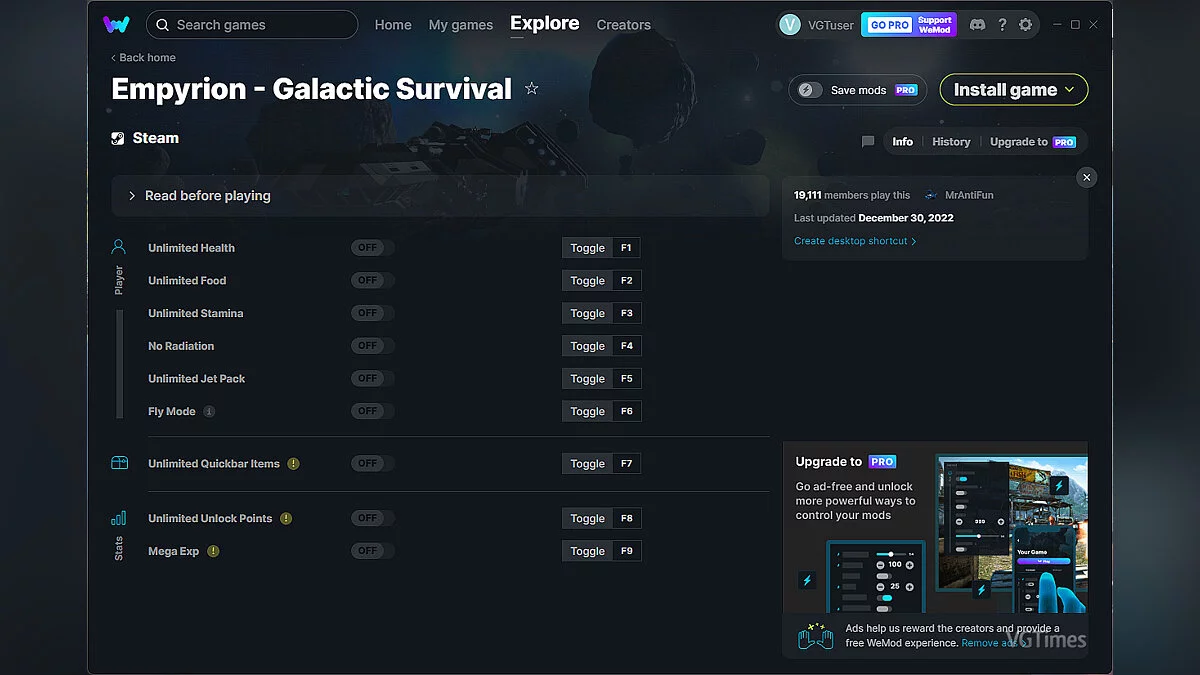Toggle Unlimited Health switch
This screenshot has width=1200, height=675.
coord(372,248)
